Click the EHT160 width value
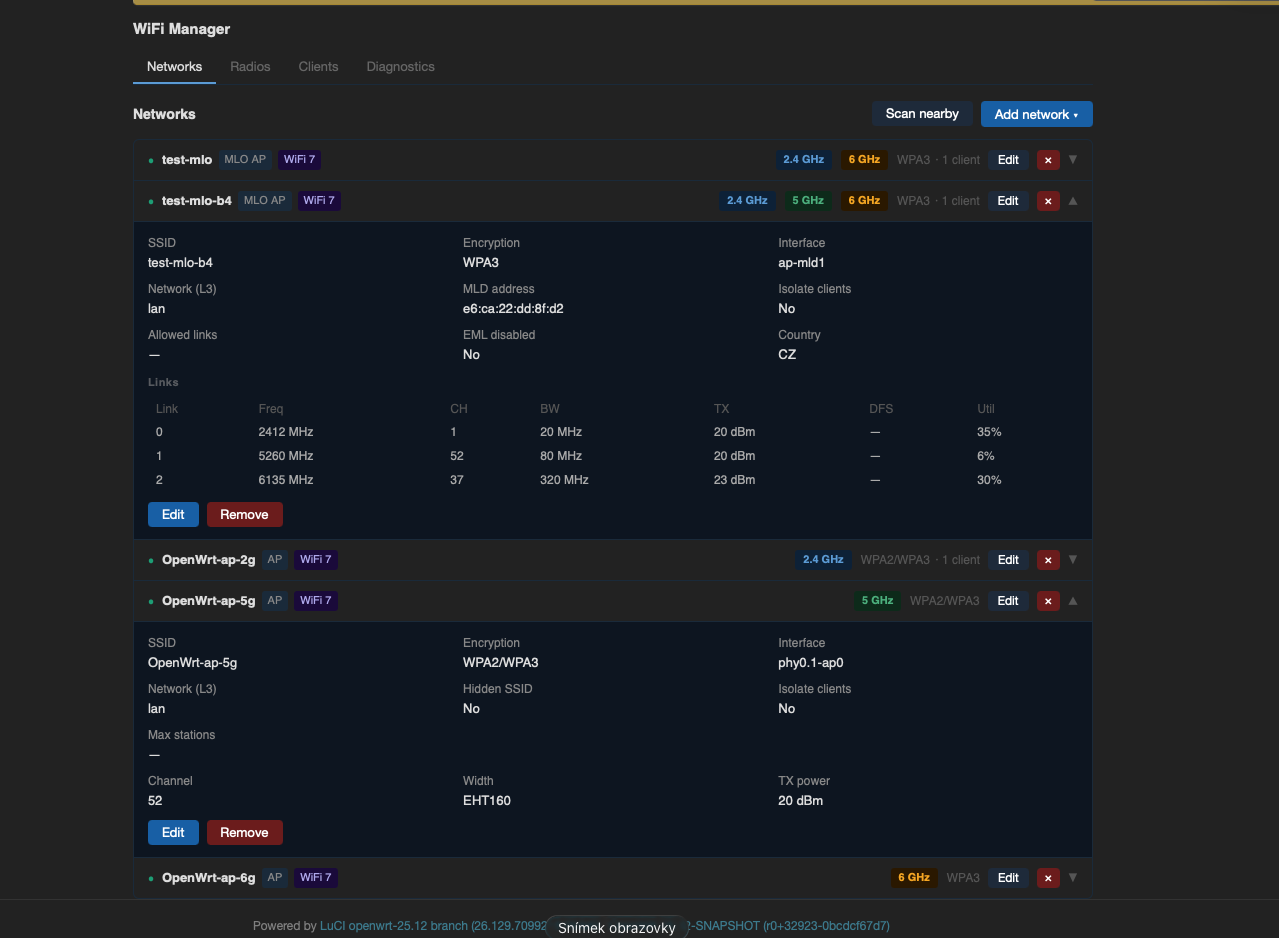The image size is (1279, 938). click(487, 801)
